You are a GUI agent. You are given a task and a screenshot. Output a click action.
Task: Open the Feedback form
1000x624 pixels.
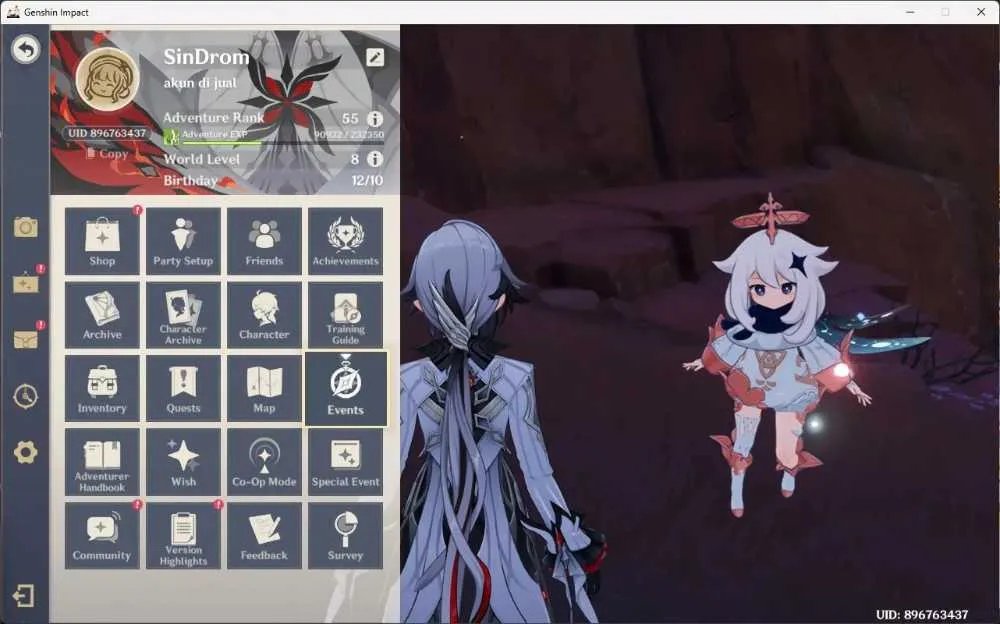264,536
